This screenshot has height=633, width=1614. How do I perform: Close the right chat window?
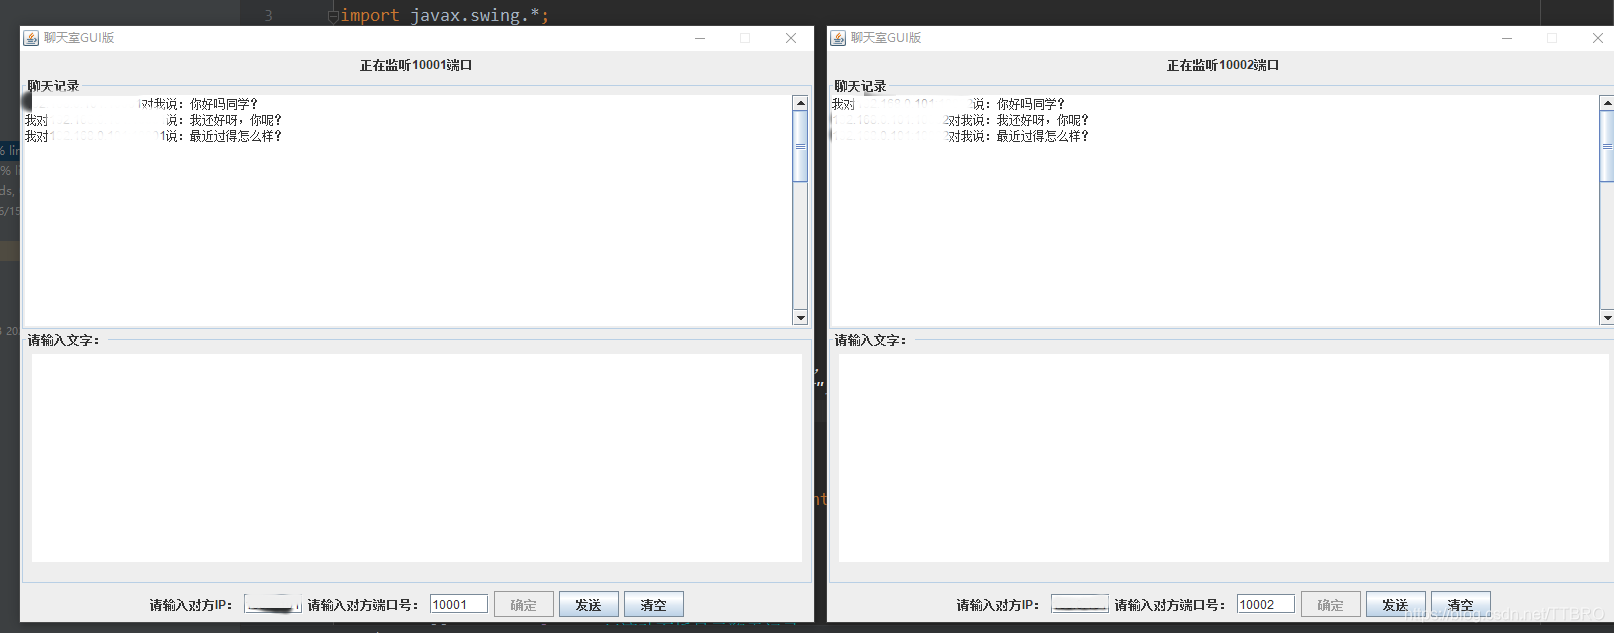[1598, 38]
